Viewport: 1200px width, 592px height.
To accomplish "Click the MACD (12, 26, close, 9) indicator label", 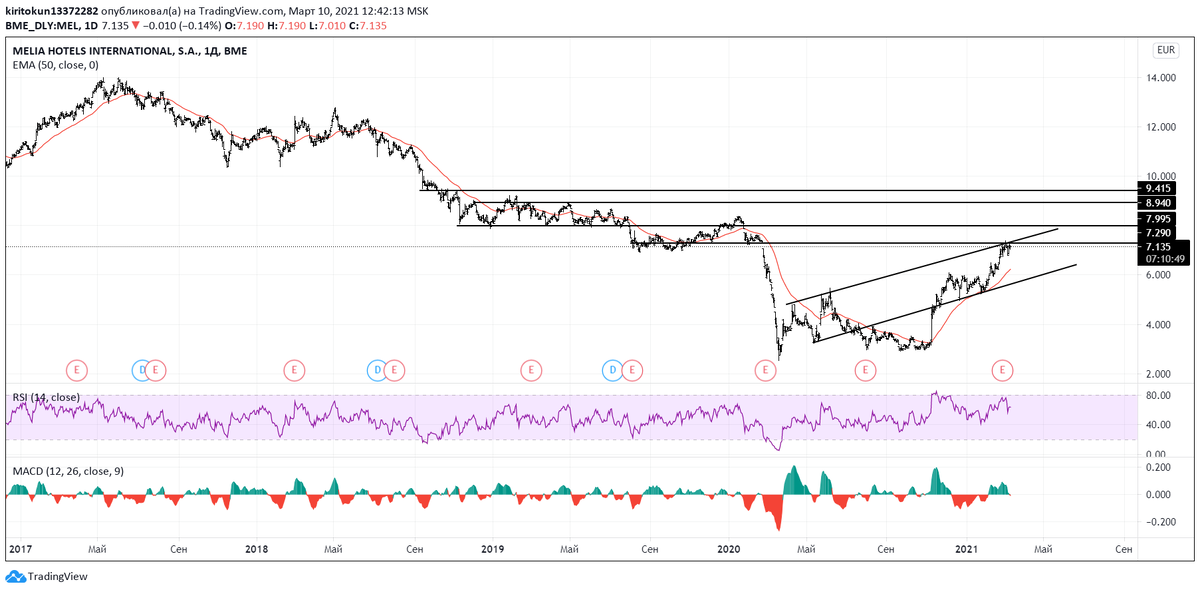I will [x=70, y=469].
